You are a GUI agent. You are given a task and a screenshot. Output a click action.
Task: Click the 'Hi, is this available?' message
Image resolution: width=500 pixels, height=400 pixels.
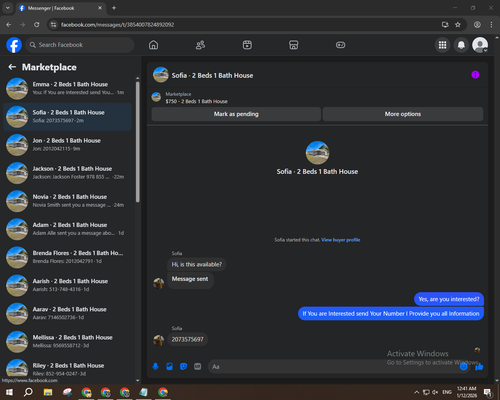[197, 264]
